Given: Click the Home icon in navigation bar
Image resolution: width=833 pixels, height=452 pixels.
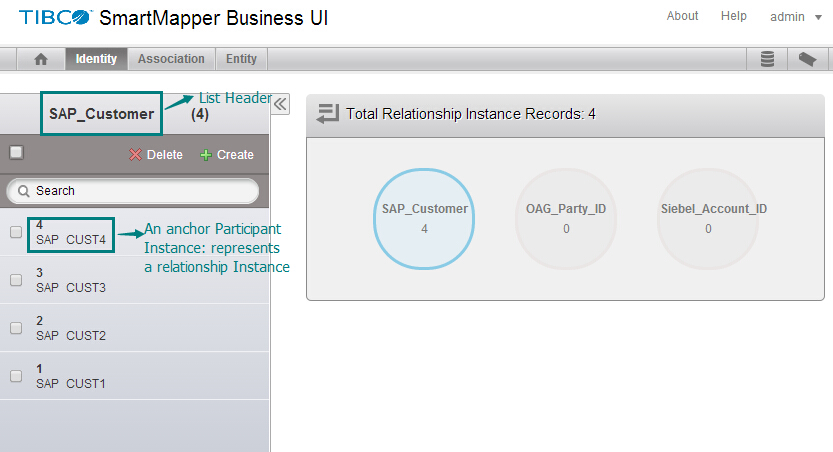Looking at the screenshot, I should click(41, 60).
